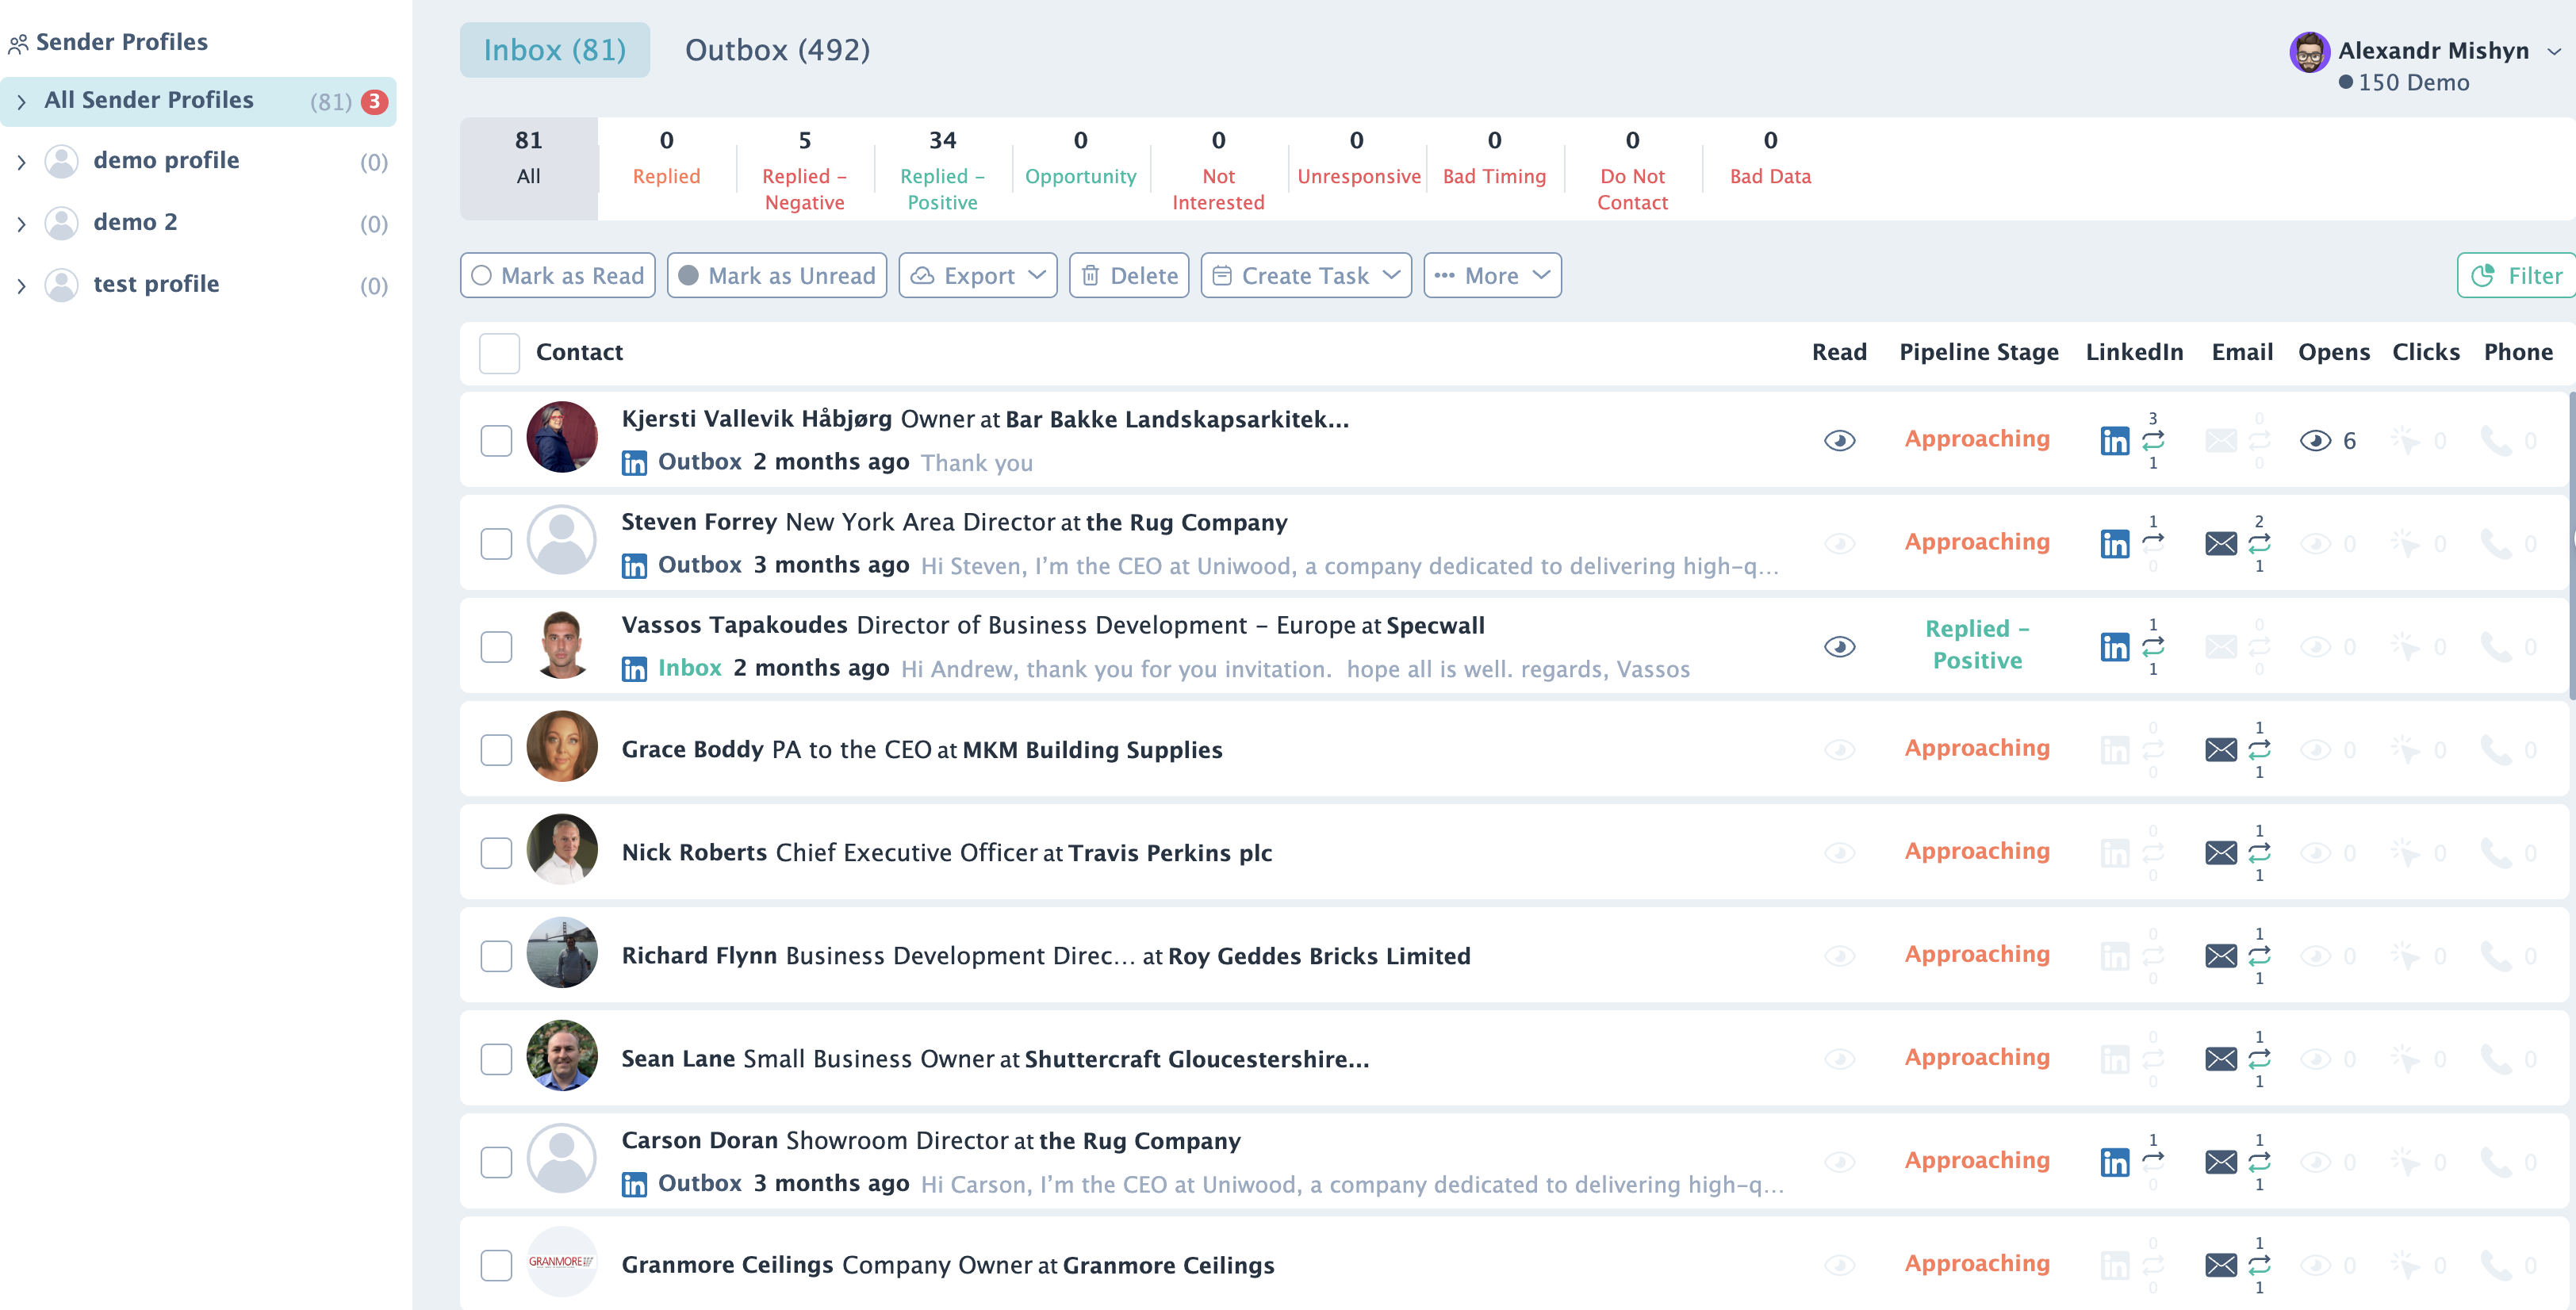Click clicks cursor icon in Kjersti Vallevik row
Screen dimensions: 2576x1310
(2405, 441)
